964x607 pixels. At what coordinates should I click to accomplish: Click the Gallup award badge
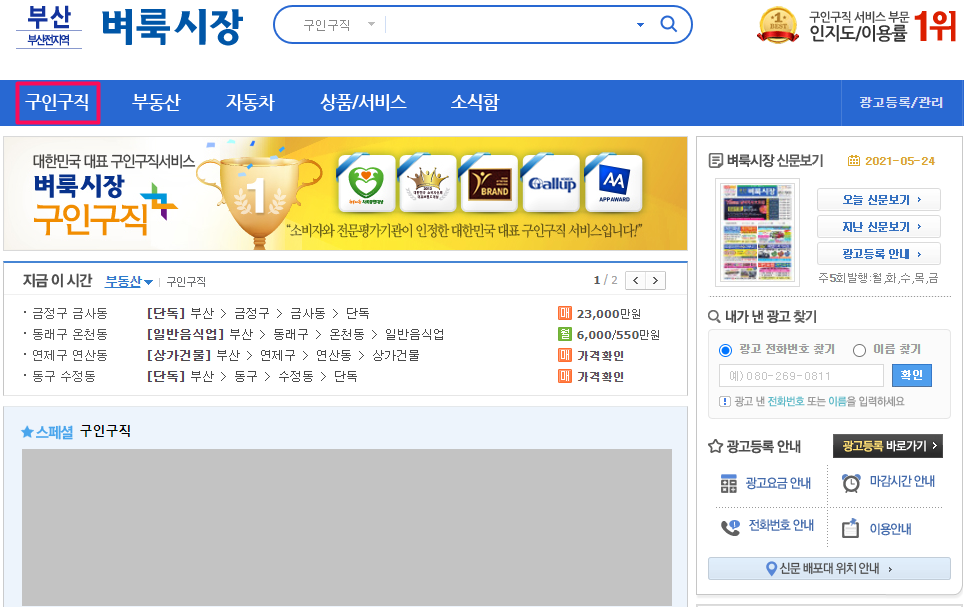551,183
